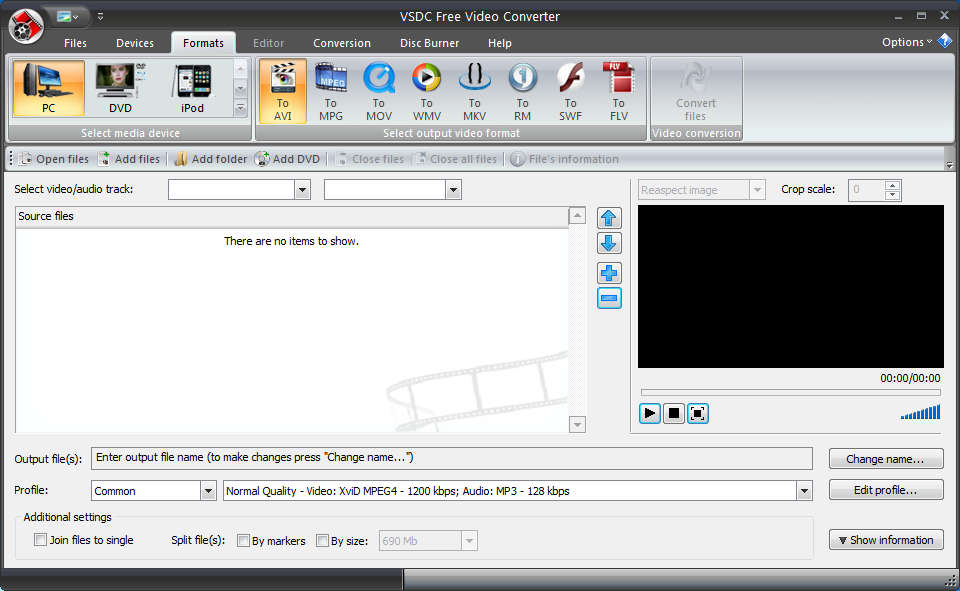
Task: Customize quick access toolbar arrow
Action: coord(100,17)
